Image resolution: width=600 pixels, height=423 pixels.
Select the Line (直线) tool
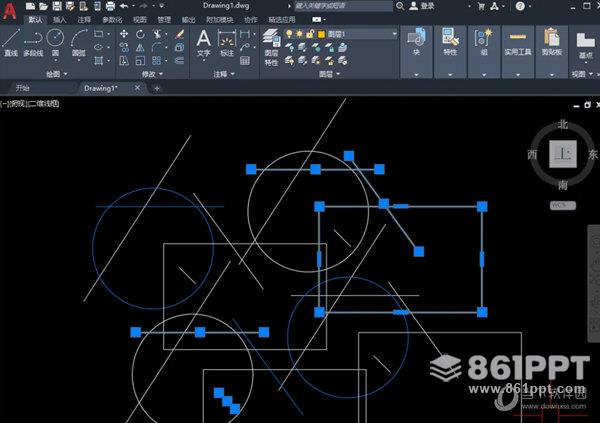click(11, 42)
